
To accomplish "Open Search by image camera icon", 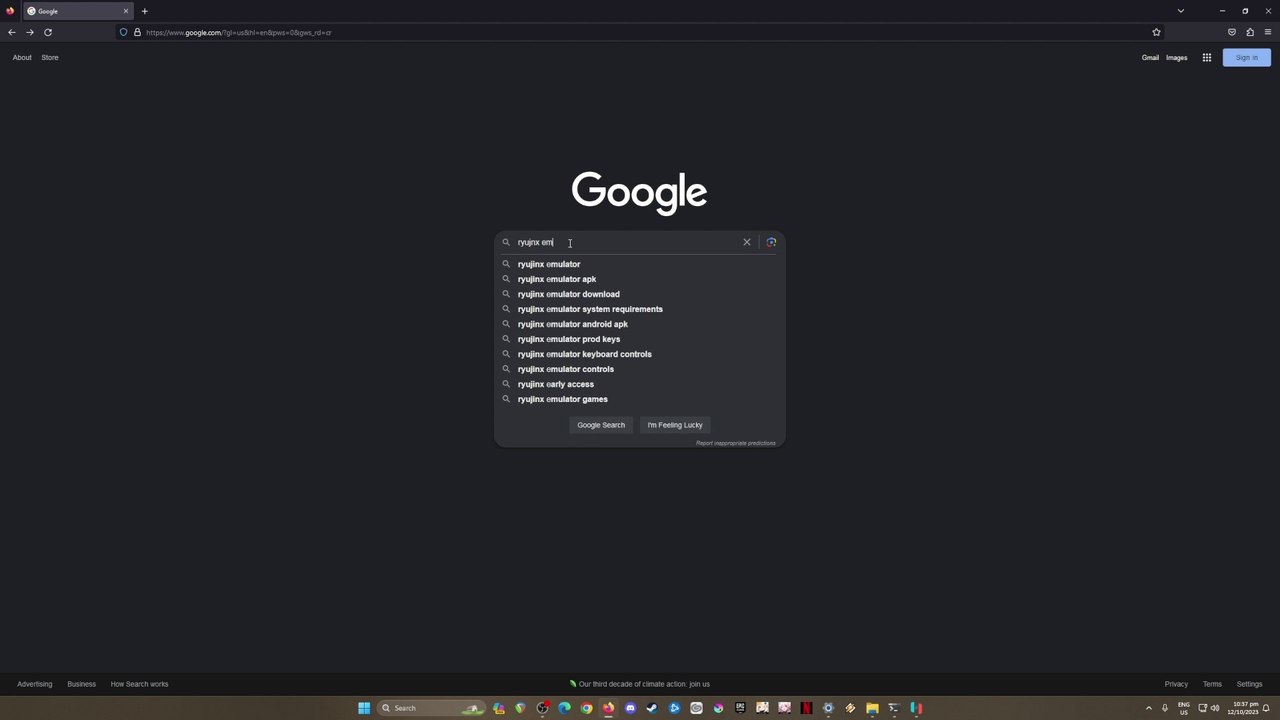I will [x=771, y=242].
